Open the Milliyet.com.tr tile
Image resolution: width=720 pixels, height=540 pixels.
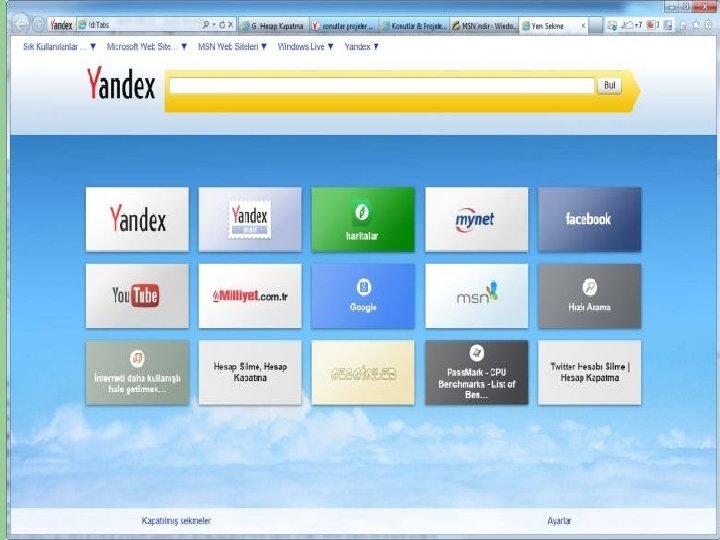click(x=250, y=296)
